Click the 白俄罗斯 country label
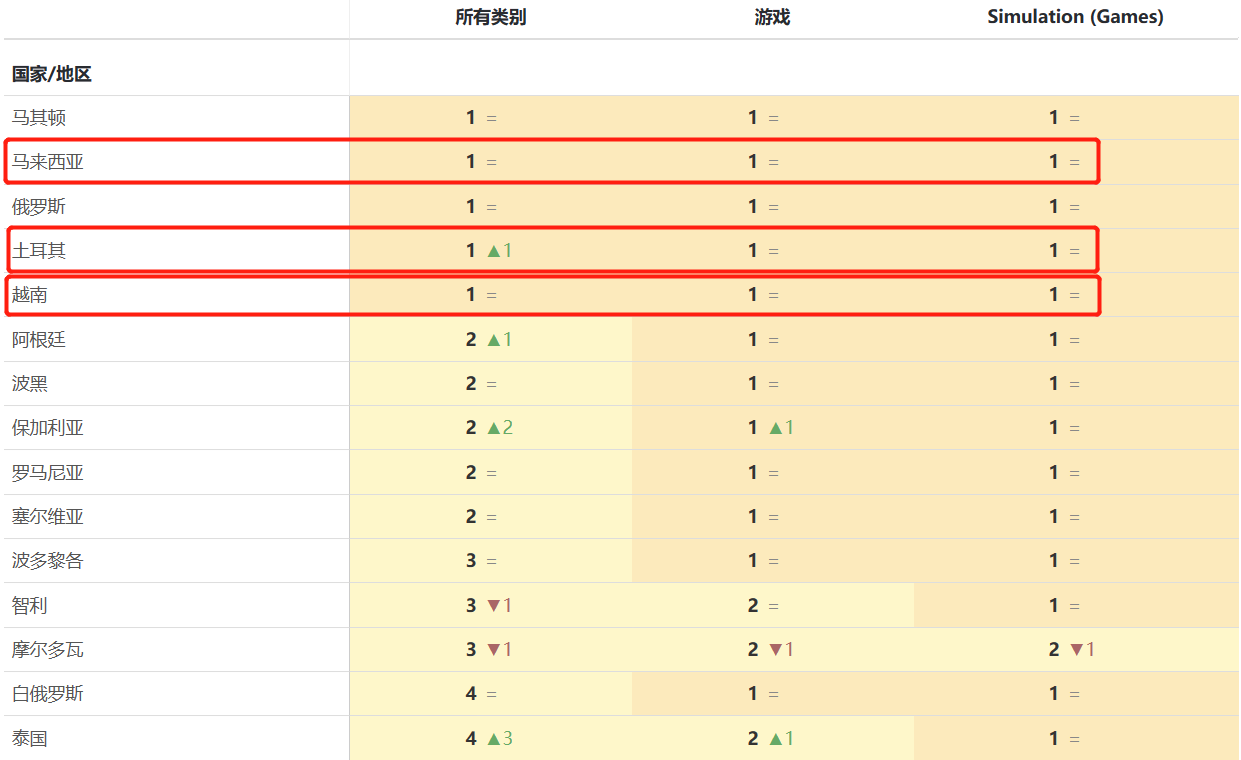The width and height of the screenshot is (1241, 760). point(48,694)
